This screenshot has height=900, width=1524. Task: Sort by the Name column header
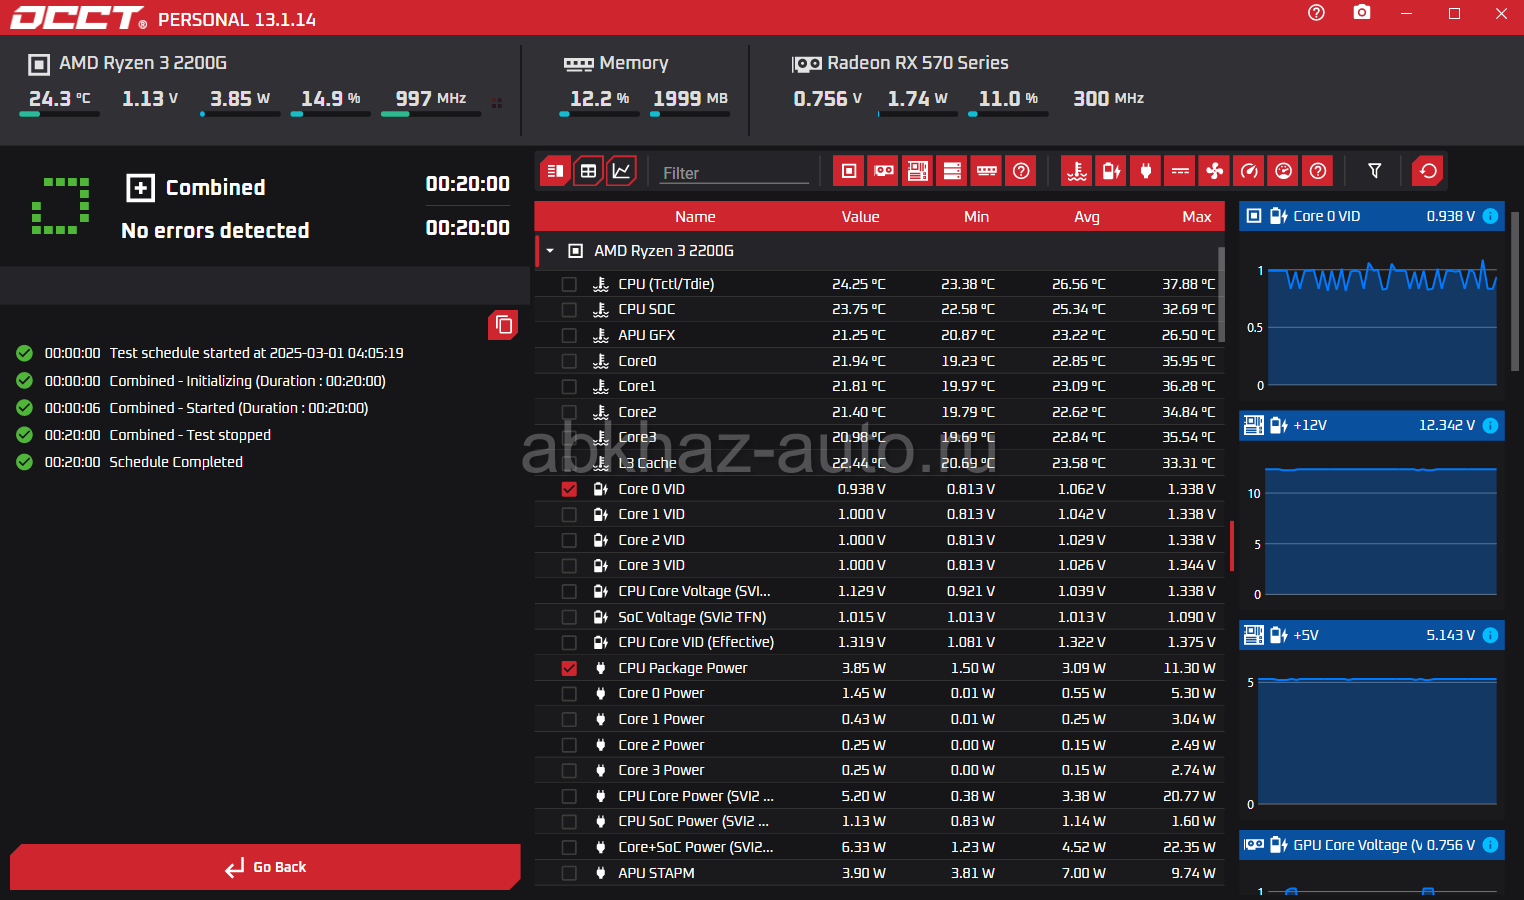(x=695, y=217)
